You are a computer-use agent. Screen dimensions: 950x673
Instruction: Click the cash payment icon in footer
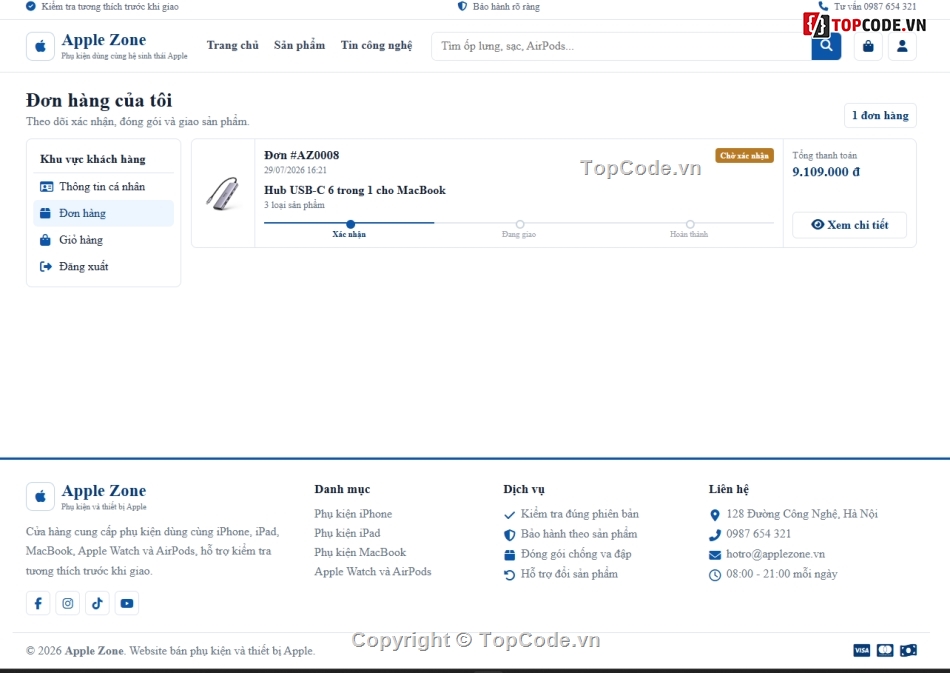click(908, 651)
